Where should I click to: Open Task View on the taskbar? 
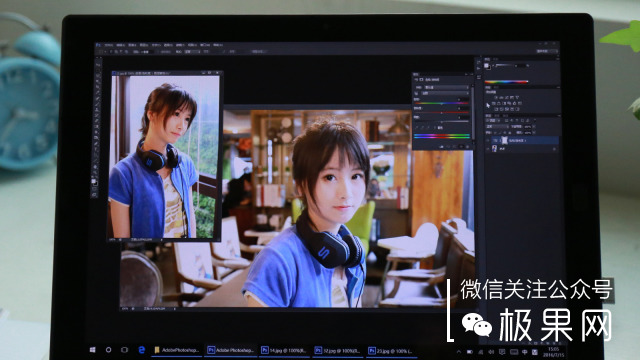click(124, 350)
